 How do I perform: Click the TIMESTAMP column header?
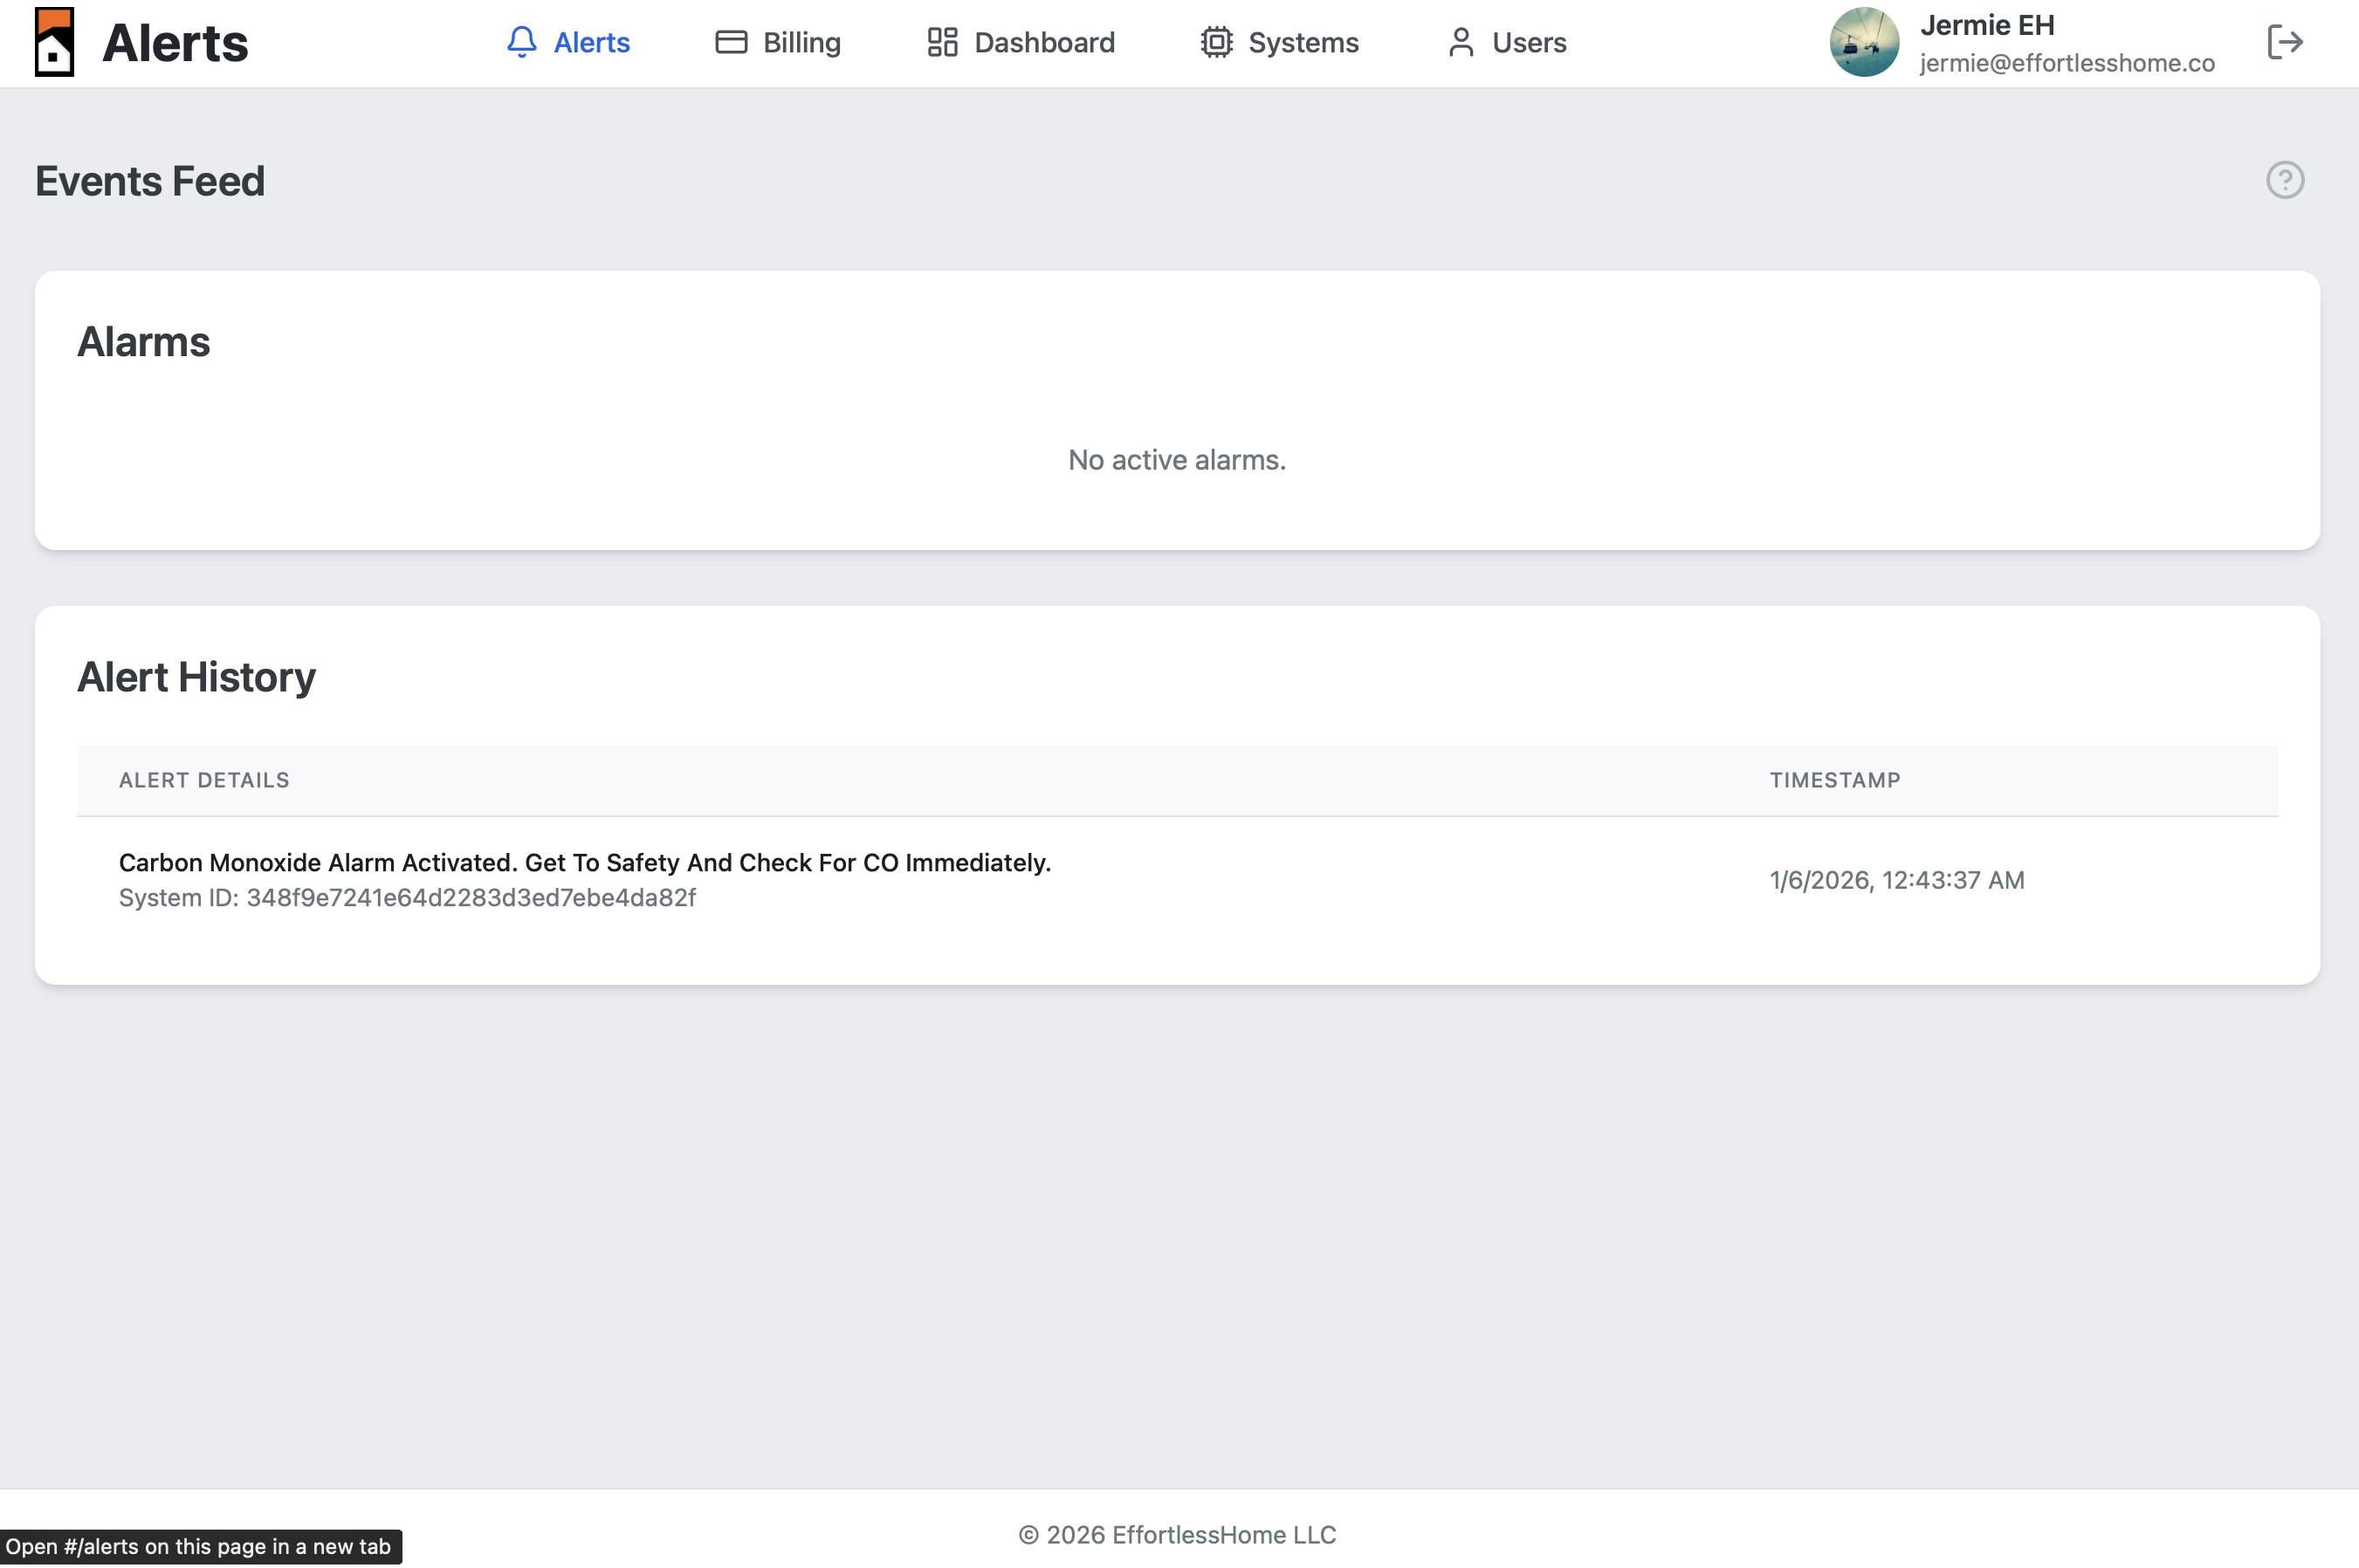[1834, 780]
